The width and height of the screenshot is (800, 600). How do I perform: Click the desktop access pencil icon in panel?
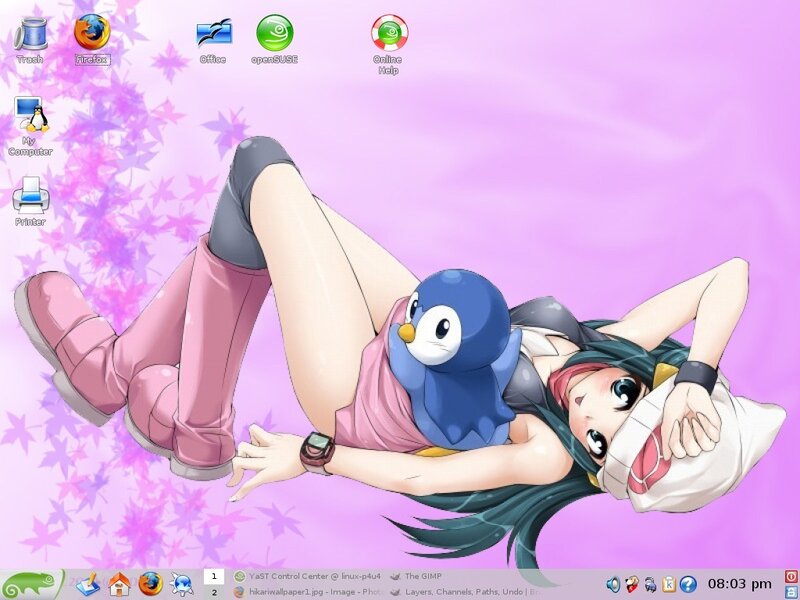pos(88,584)
